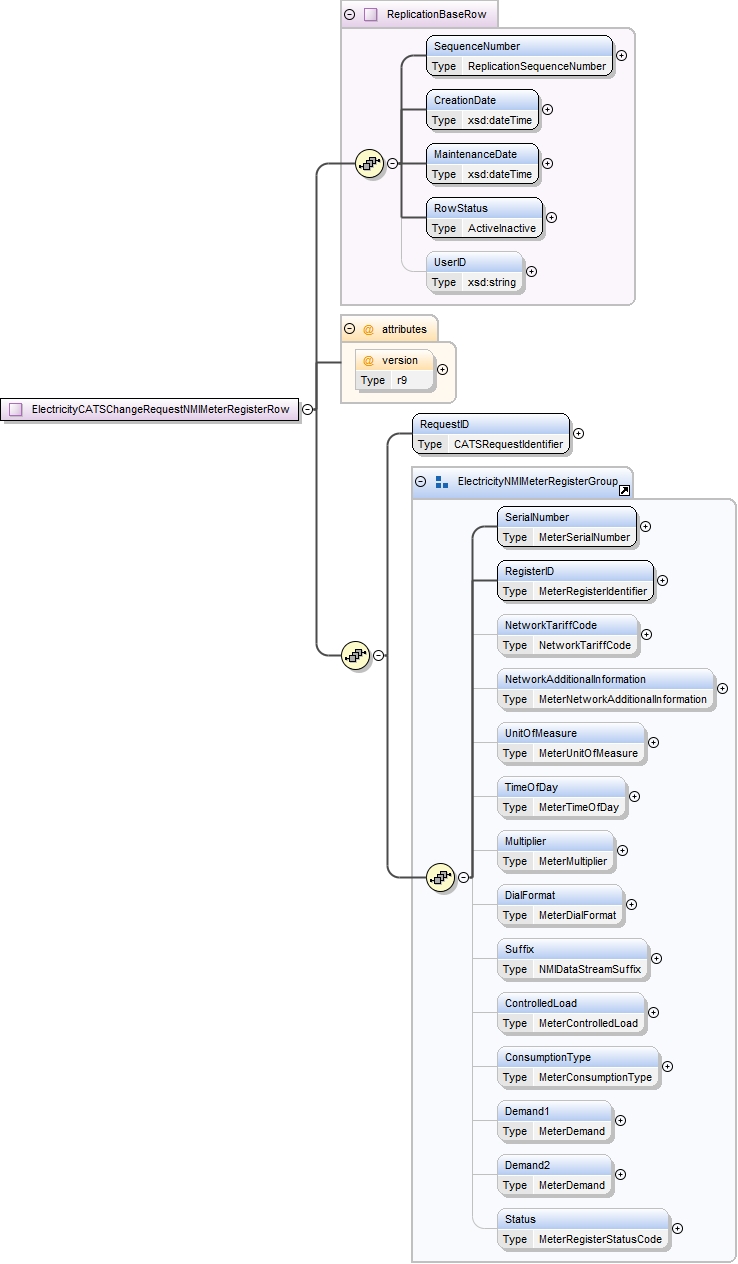Click the @ icon of version attribute
This screenshot has height=1264, width=738.
(368, 360)
